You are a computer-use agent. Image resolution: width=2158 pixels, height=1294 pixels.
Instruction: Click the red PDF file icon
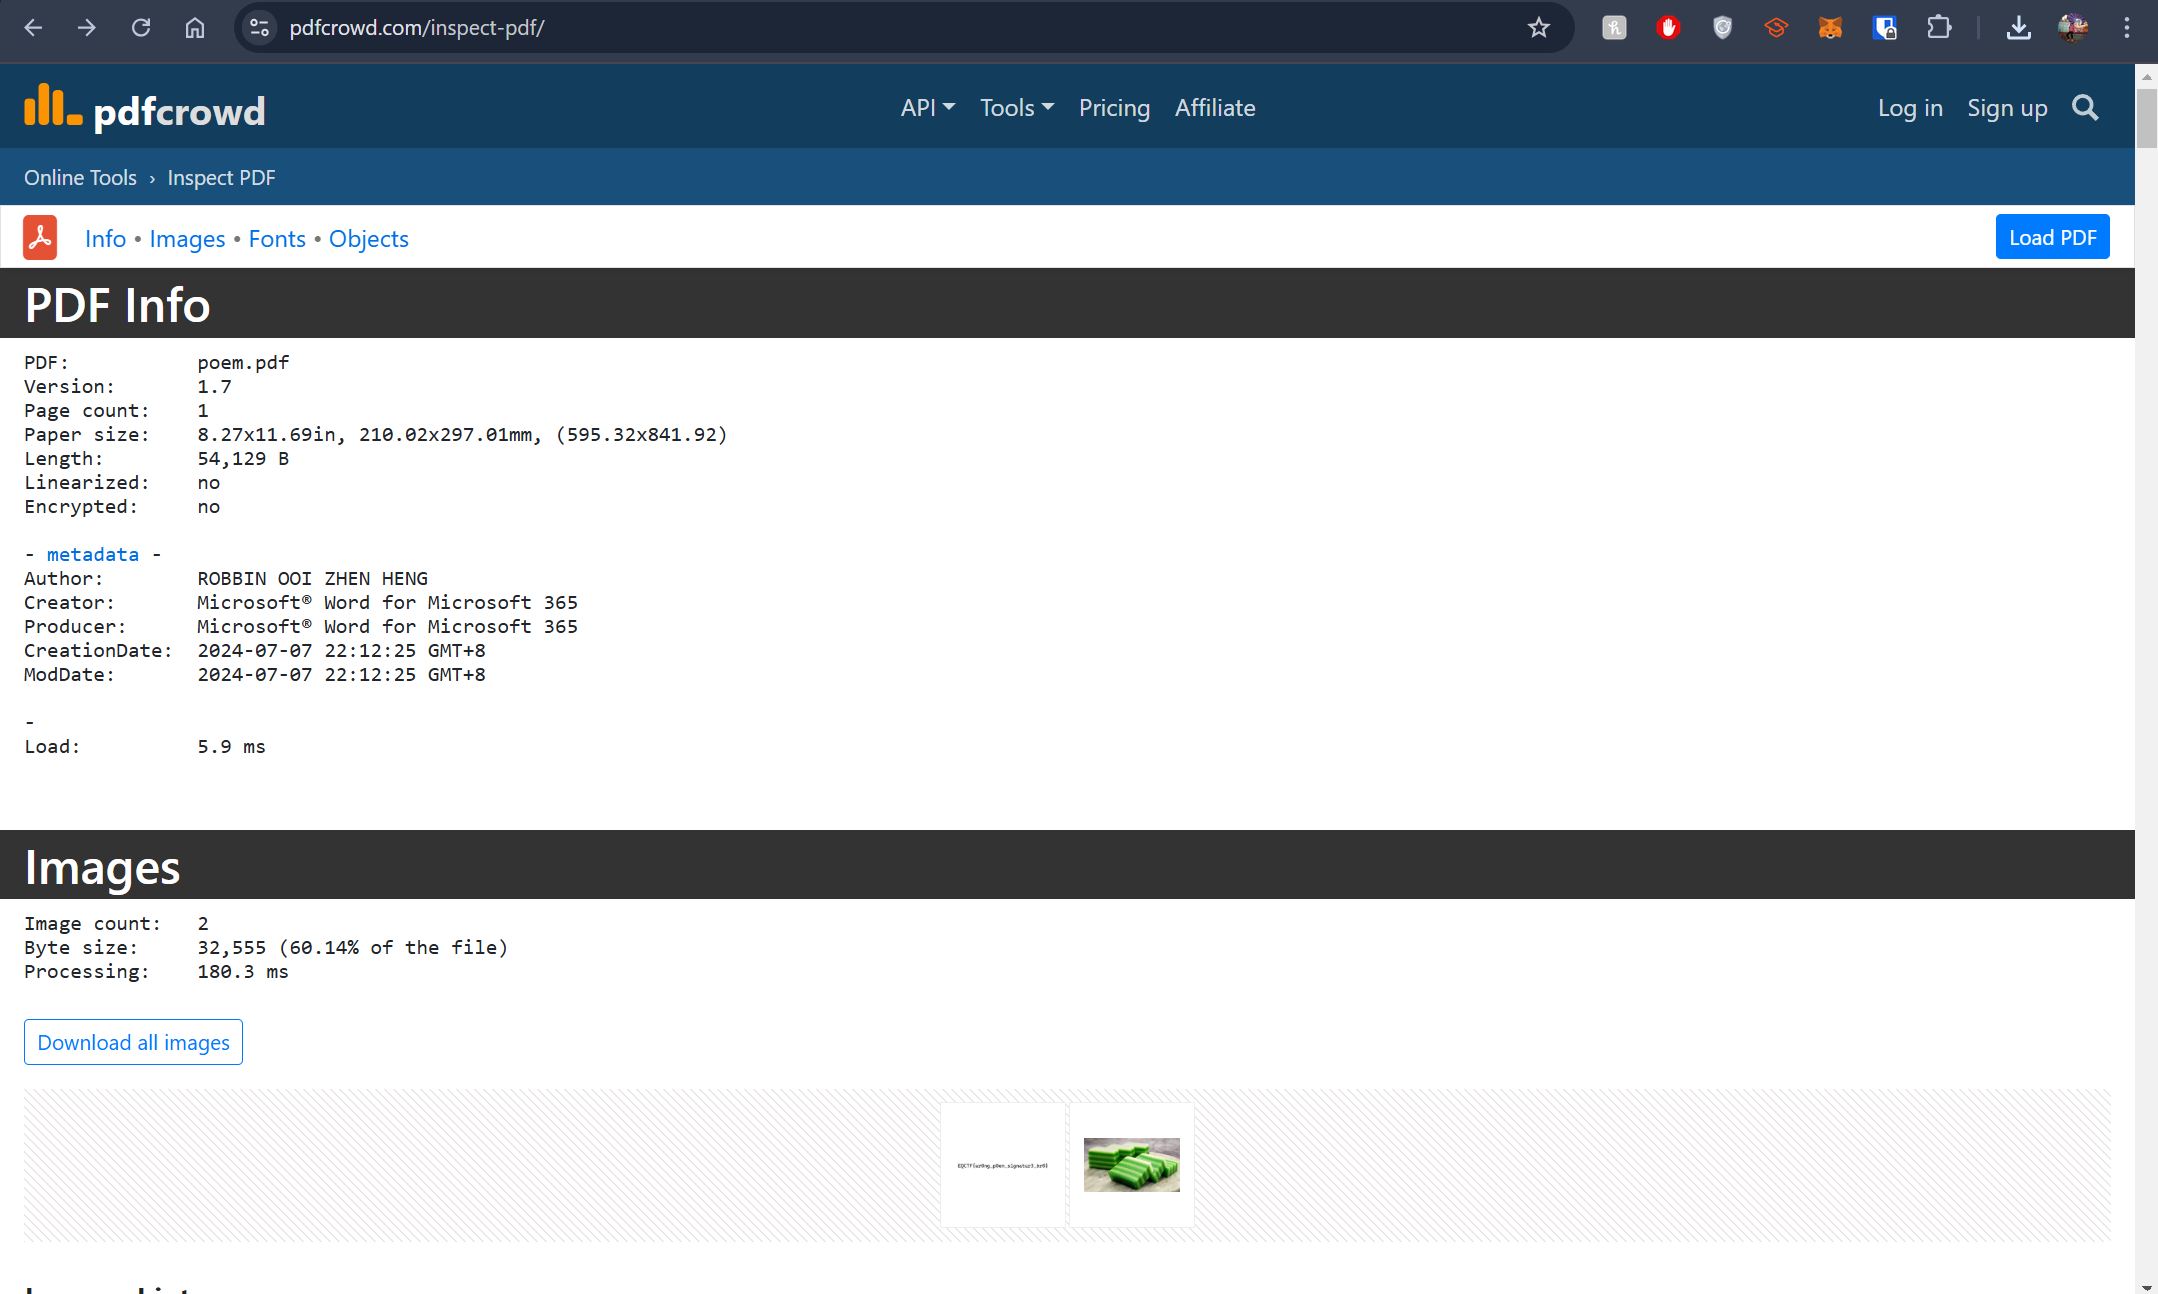[40, 238]
